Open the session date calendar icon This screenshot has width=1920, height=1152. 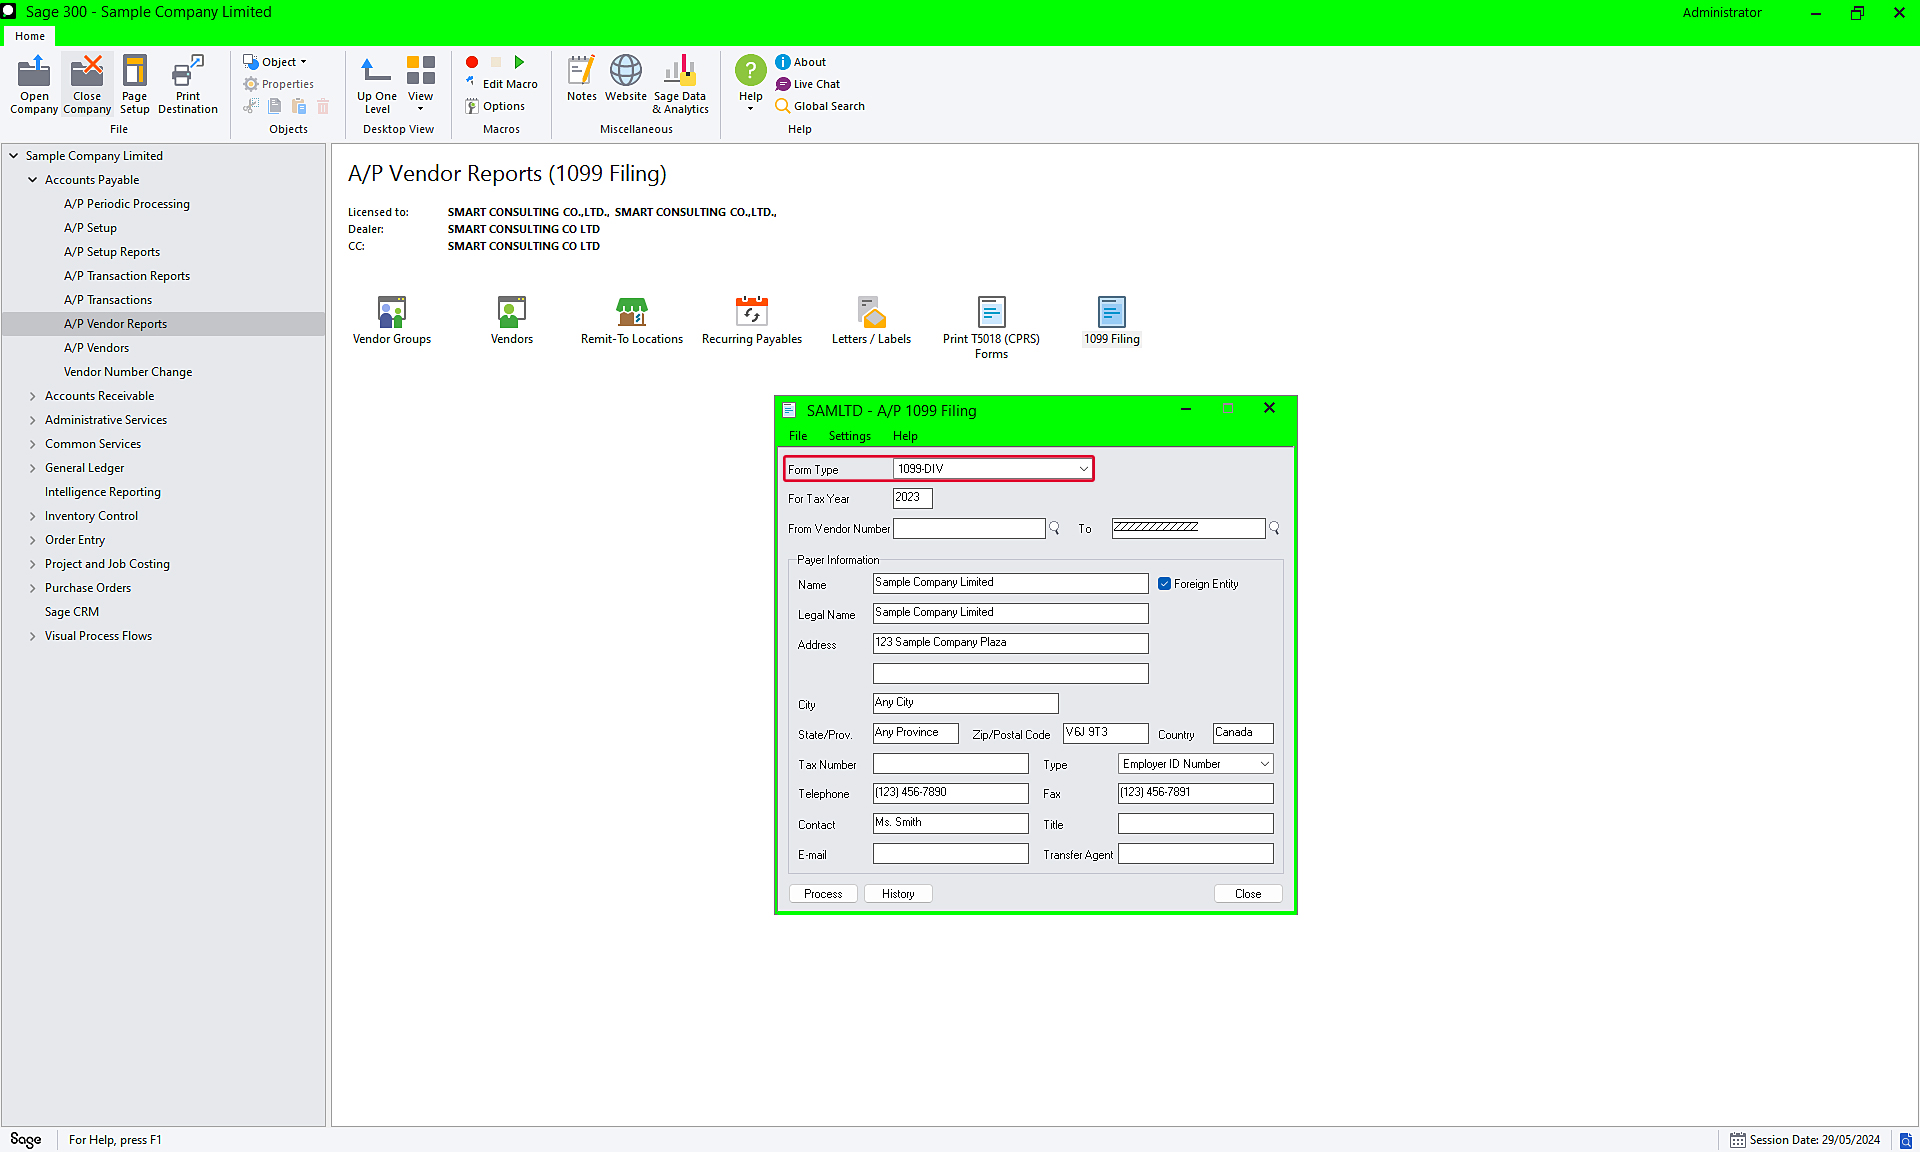tap(1738, 1140)
